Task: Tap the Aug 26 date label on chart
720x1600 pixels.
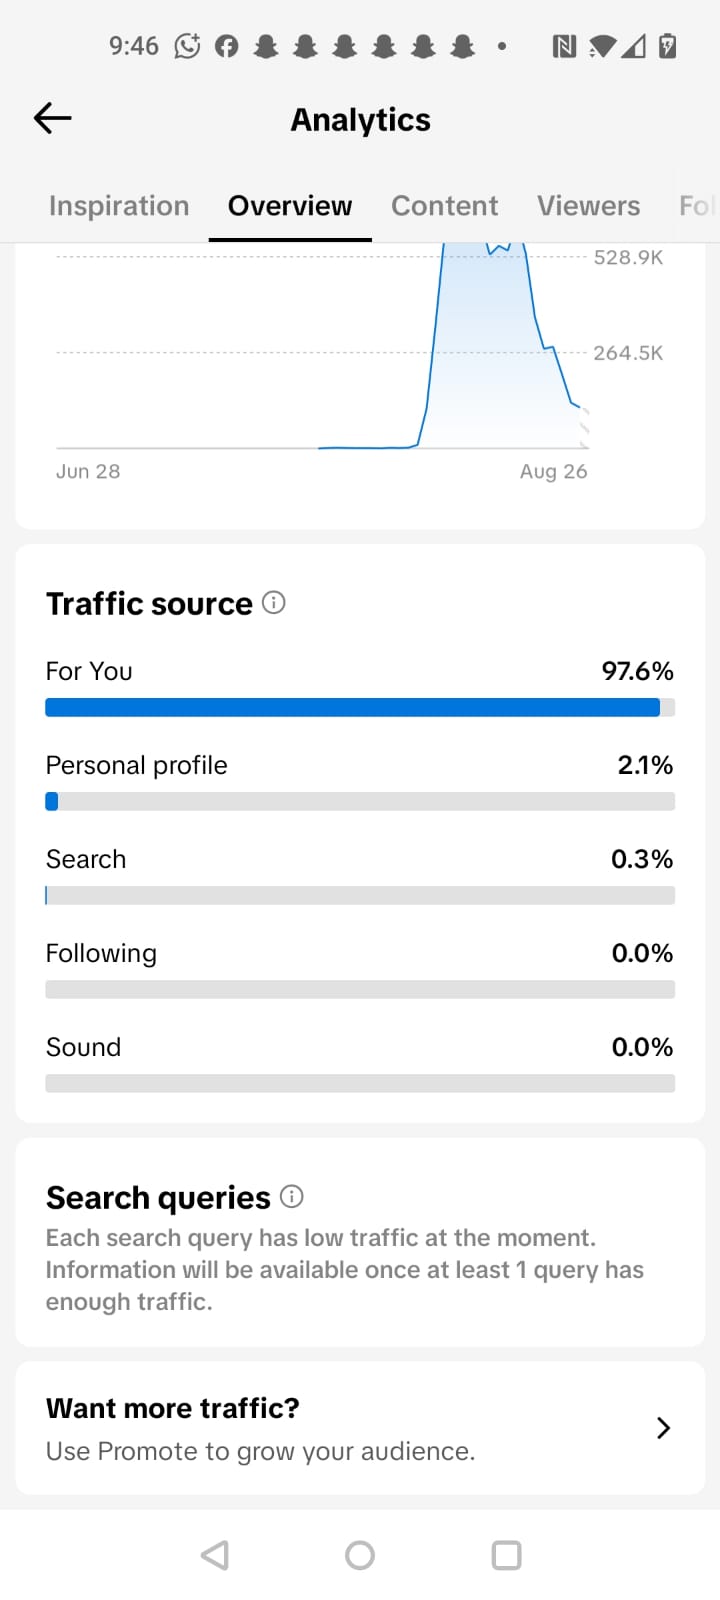Action: pos(553,471)
